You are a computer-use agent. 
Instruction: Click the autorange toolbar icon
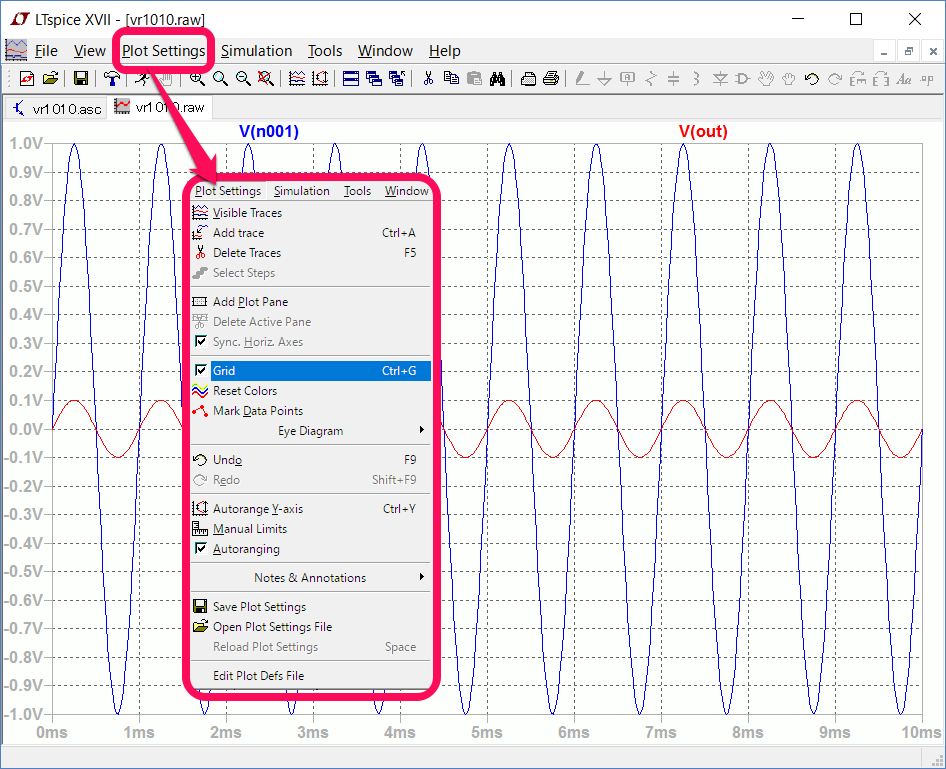coord(320,78)
